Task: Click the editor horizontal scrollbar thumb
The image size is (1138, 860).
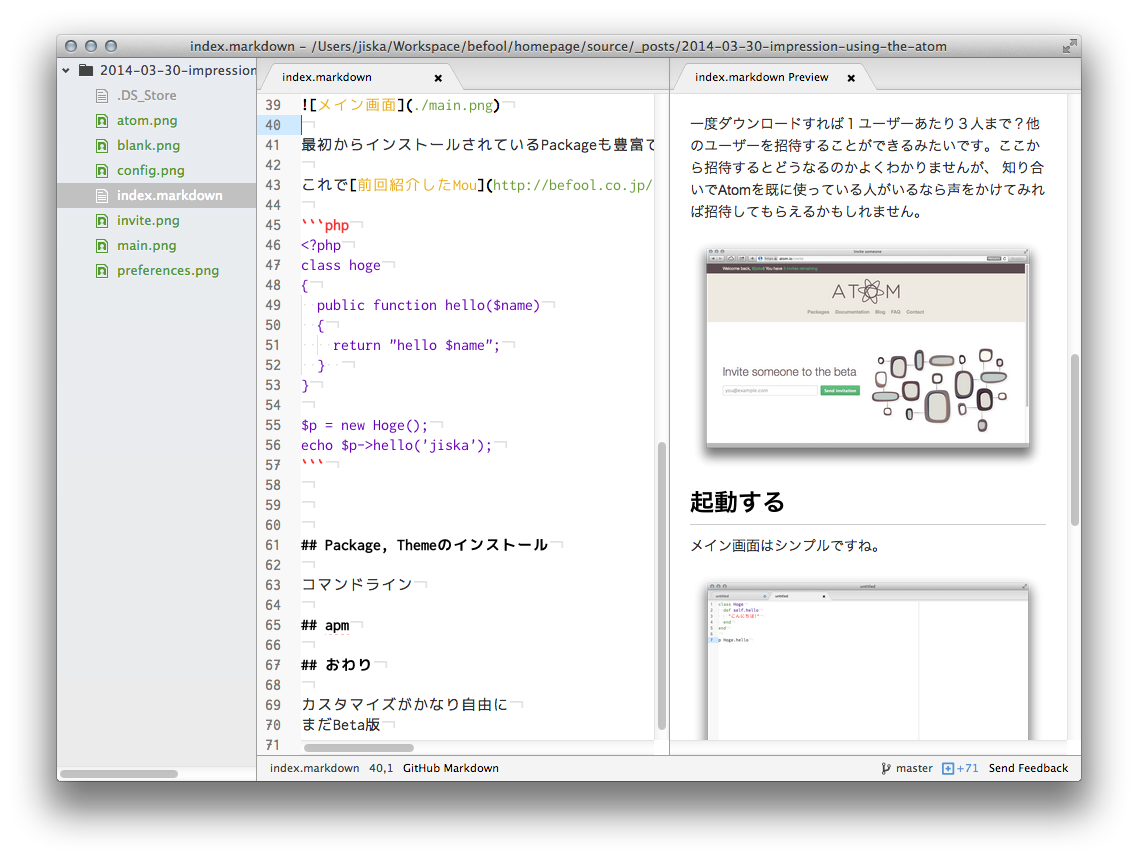Action: 359,748
